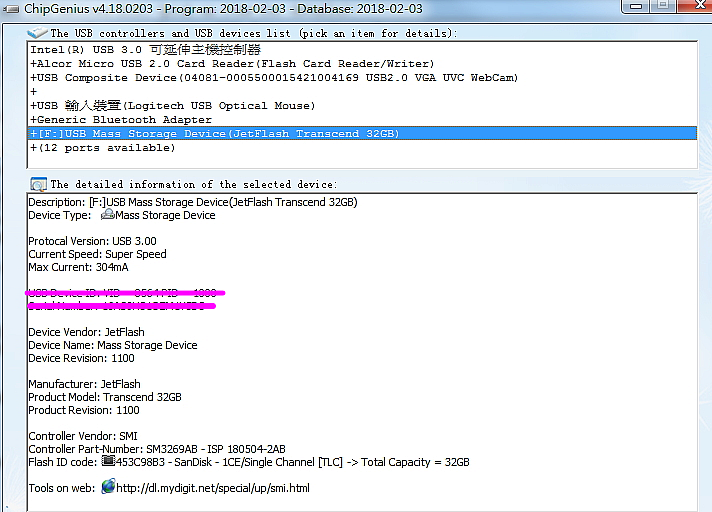Image resolution: width=712 pixels, height=512 pixels.
Task: Click 'The detailed information of the selected device' heading
Action: tap(194, 185)
